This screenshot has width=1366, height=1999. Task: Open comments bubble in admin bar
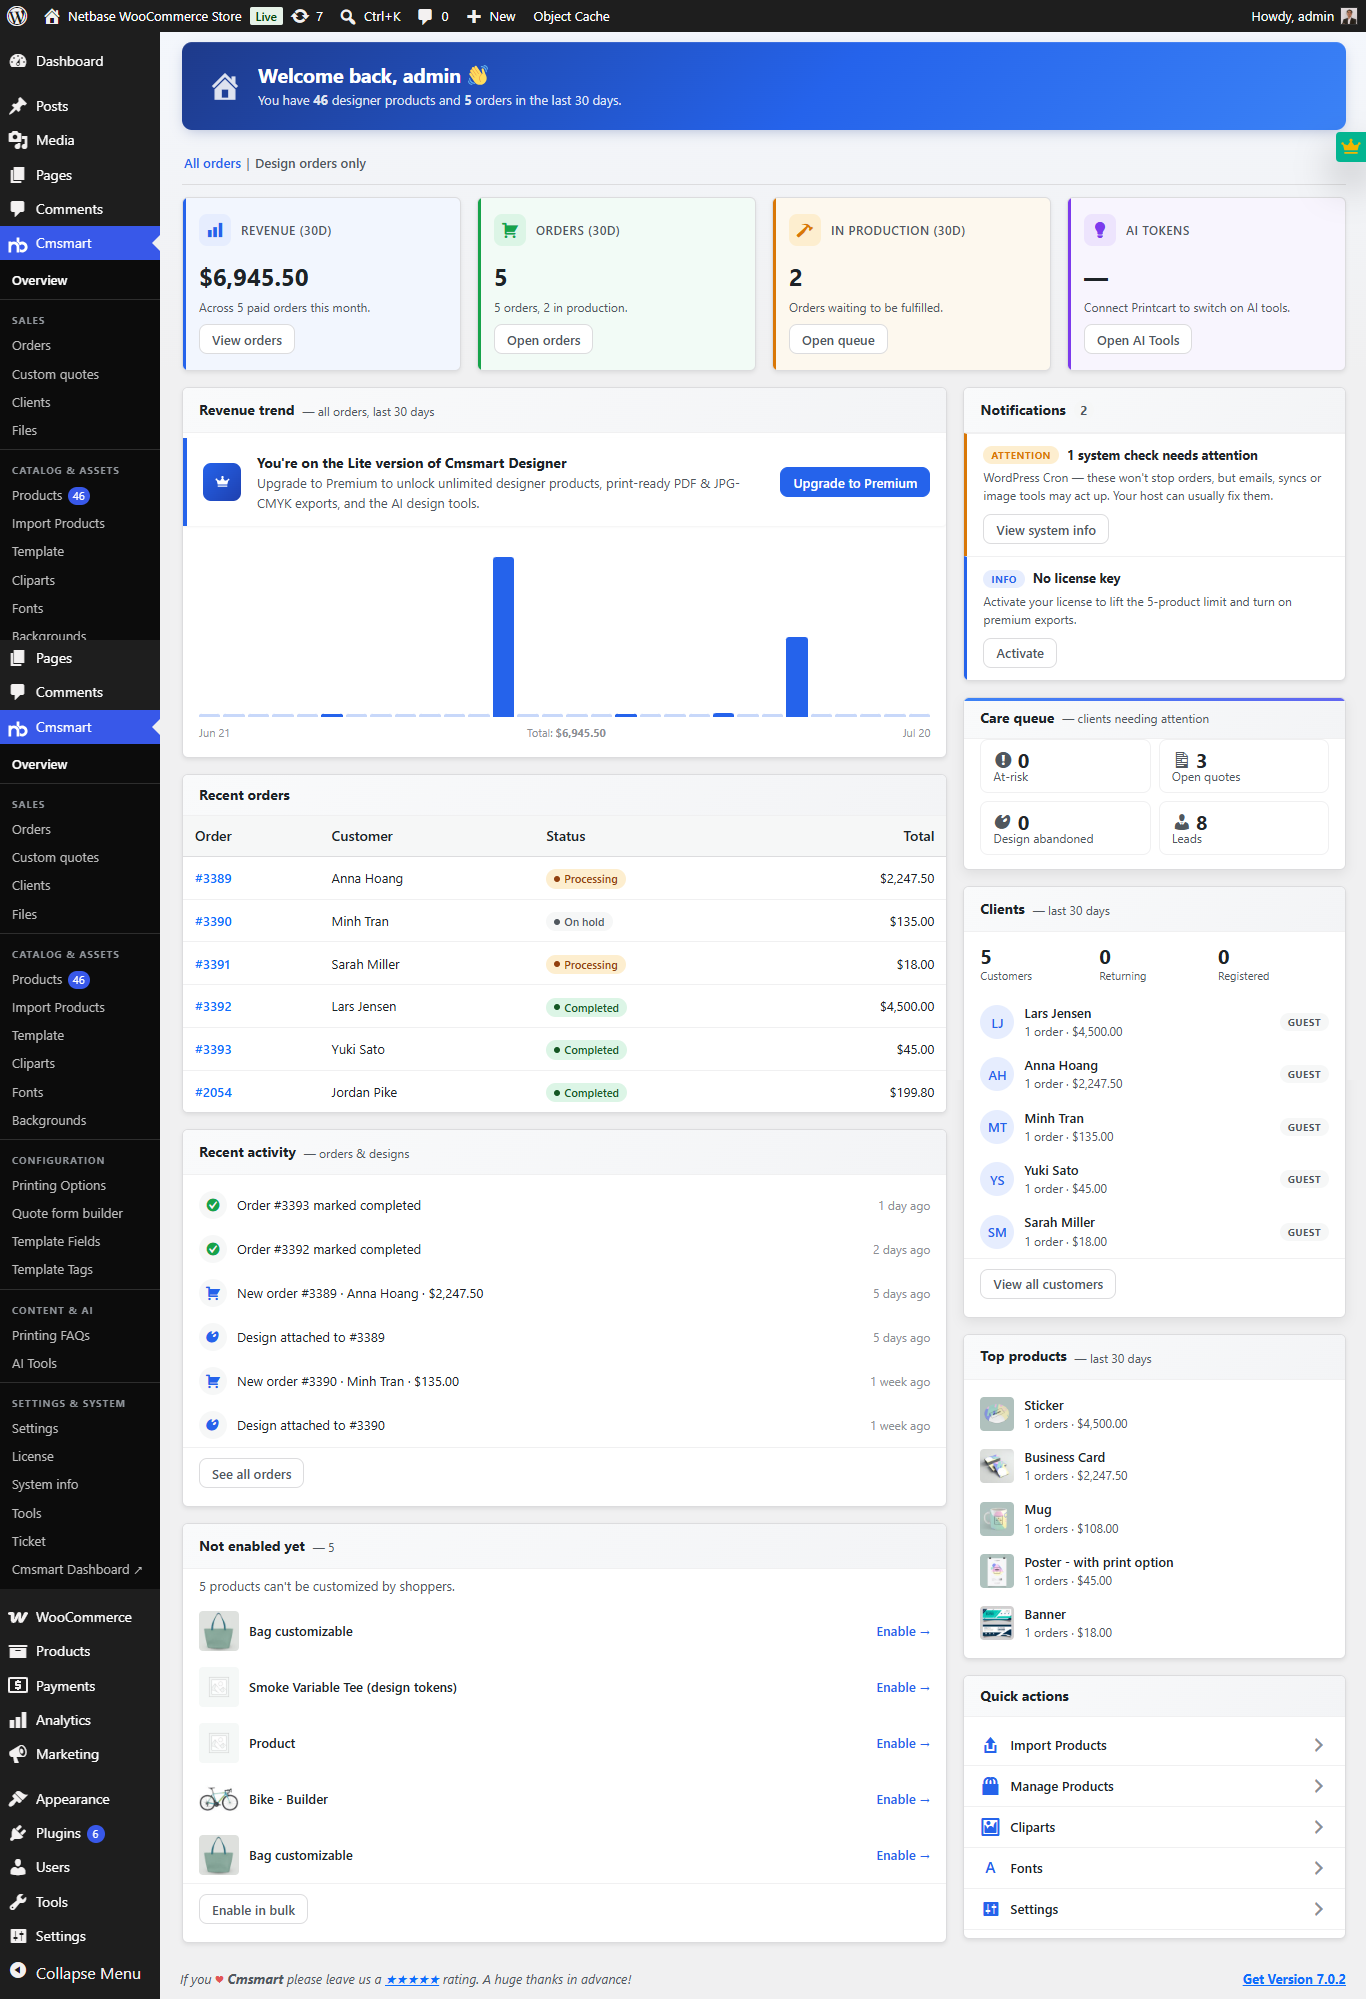[433, 16]
